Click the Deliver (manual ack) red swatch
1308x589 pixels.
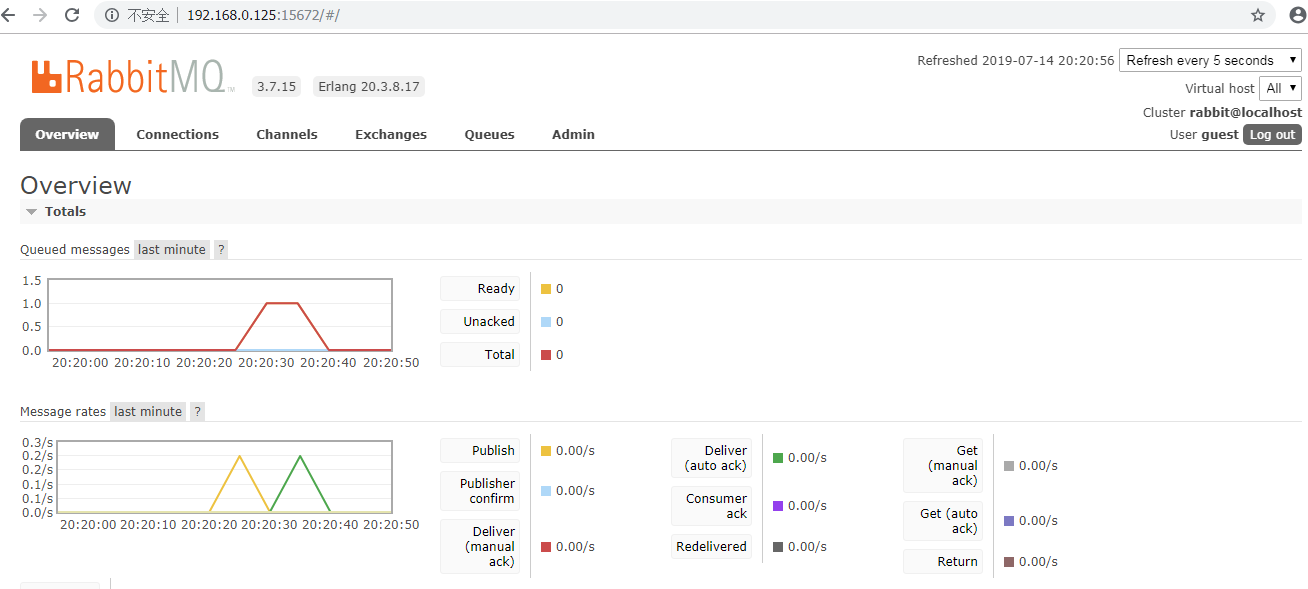point(546,547)
